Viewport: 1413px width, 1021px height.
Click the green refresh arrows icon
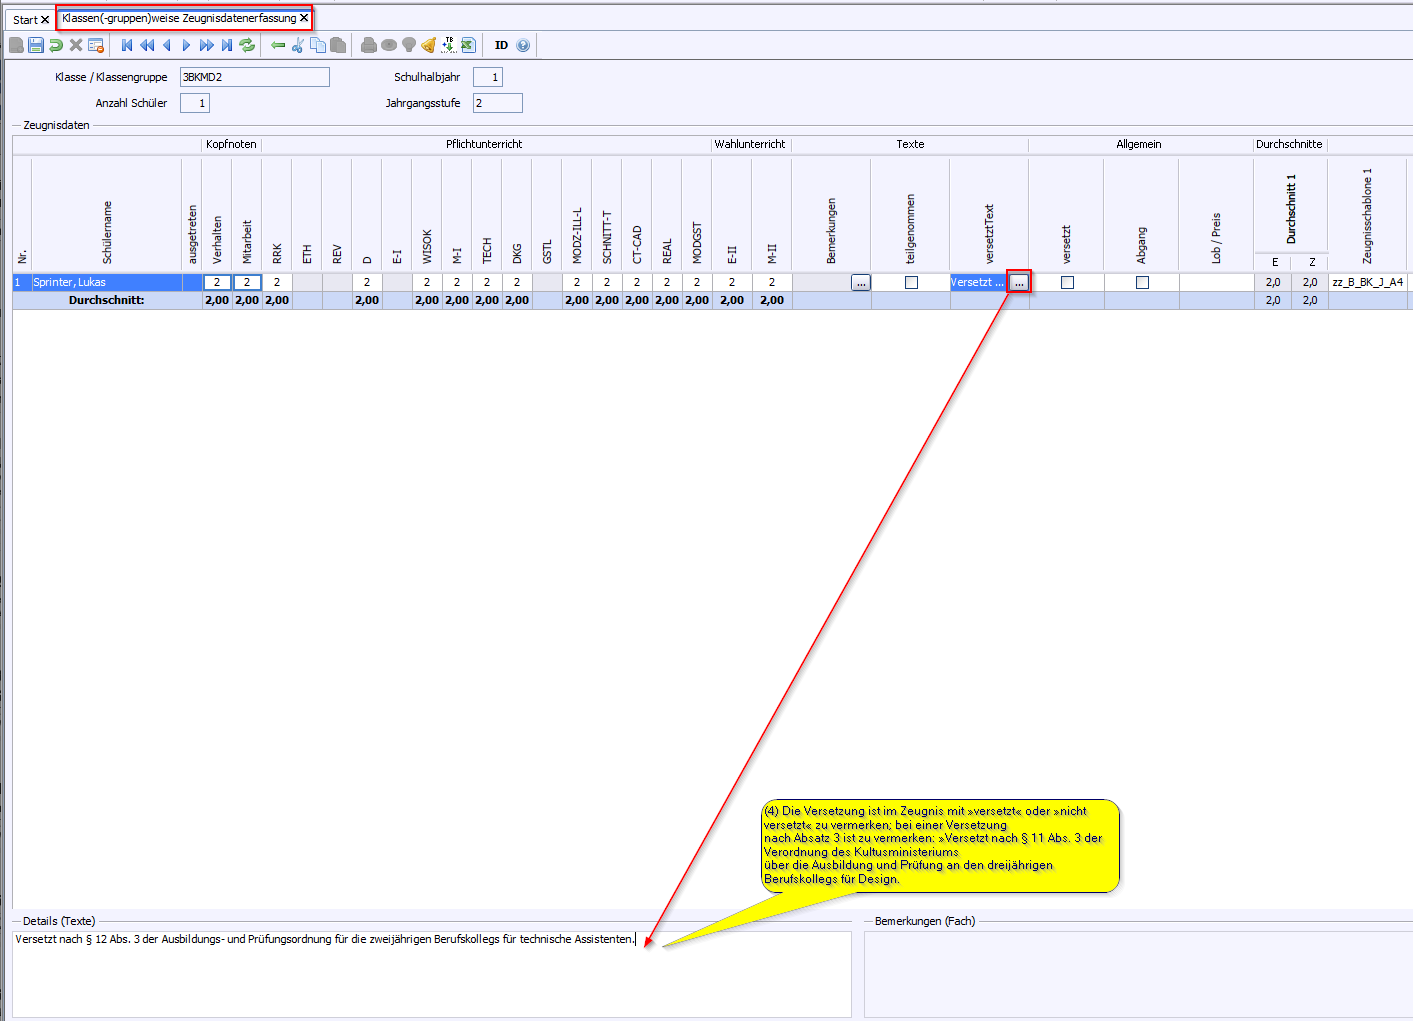pos(247,45)
